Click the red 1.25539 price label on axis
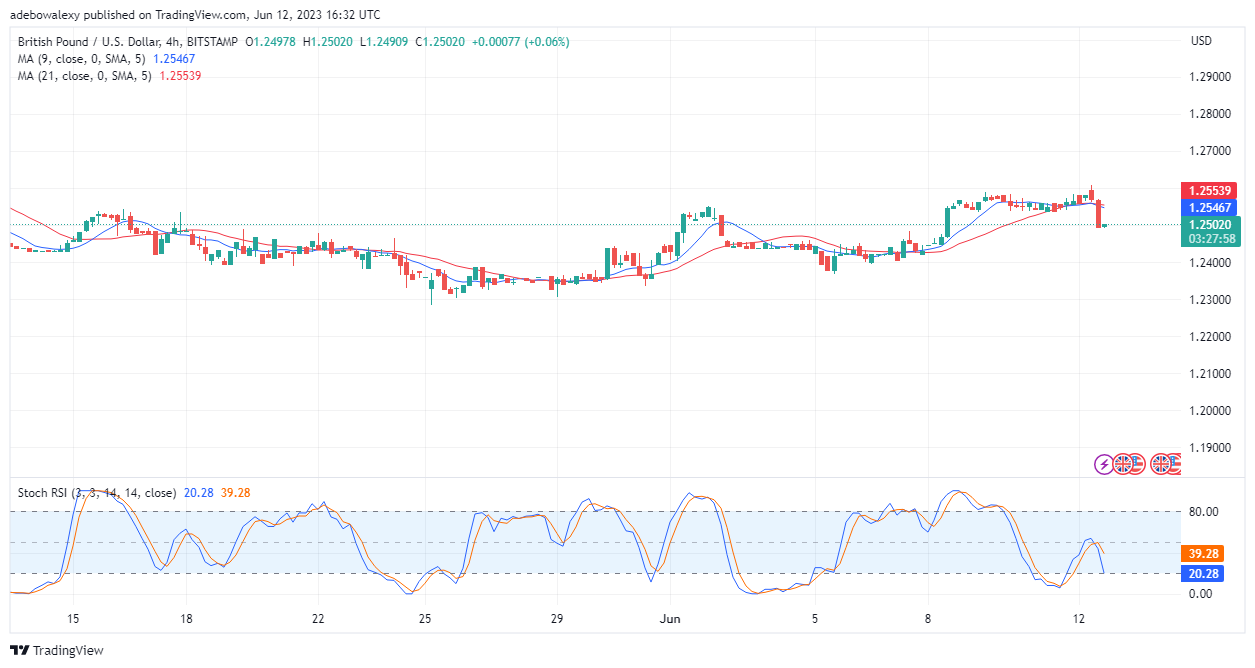The width and height of the screenshot is (1255, 668). pyautogui.click(x=1211, y=190)
